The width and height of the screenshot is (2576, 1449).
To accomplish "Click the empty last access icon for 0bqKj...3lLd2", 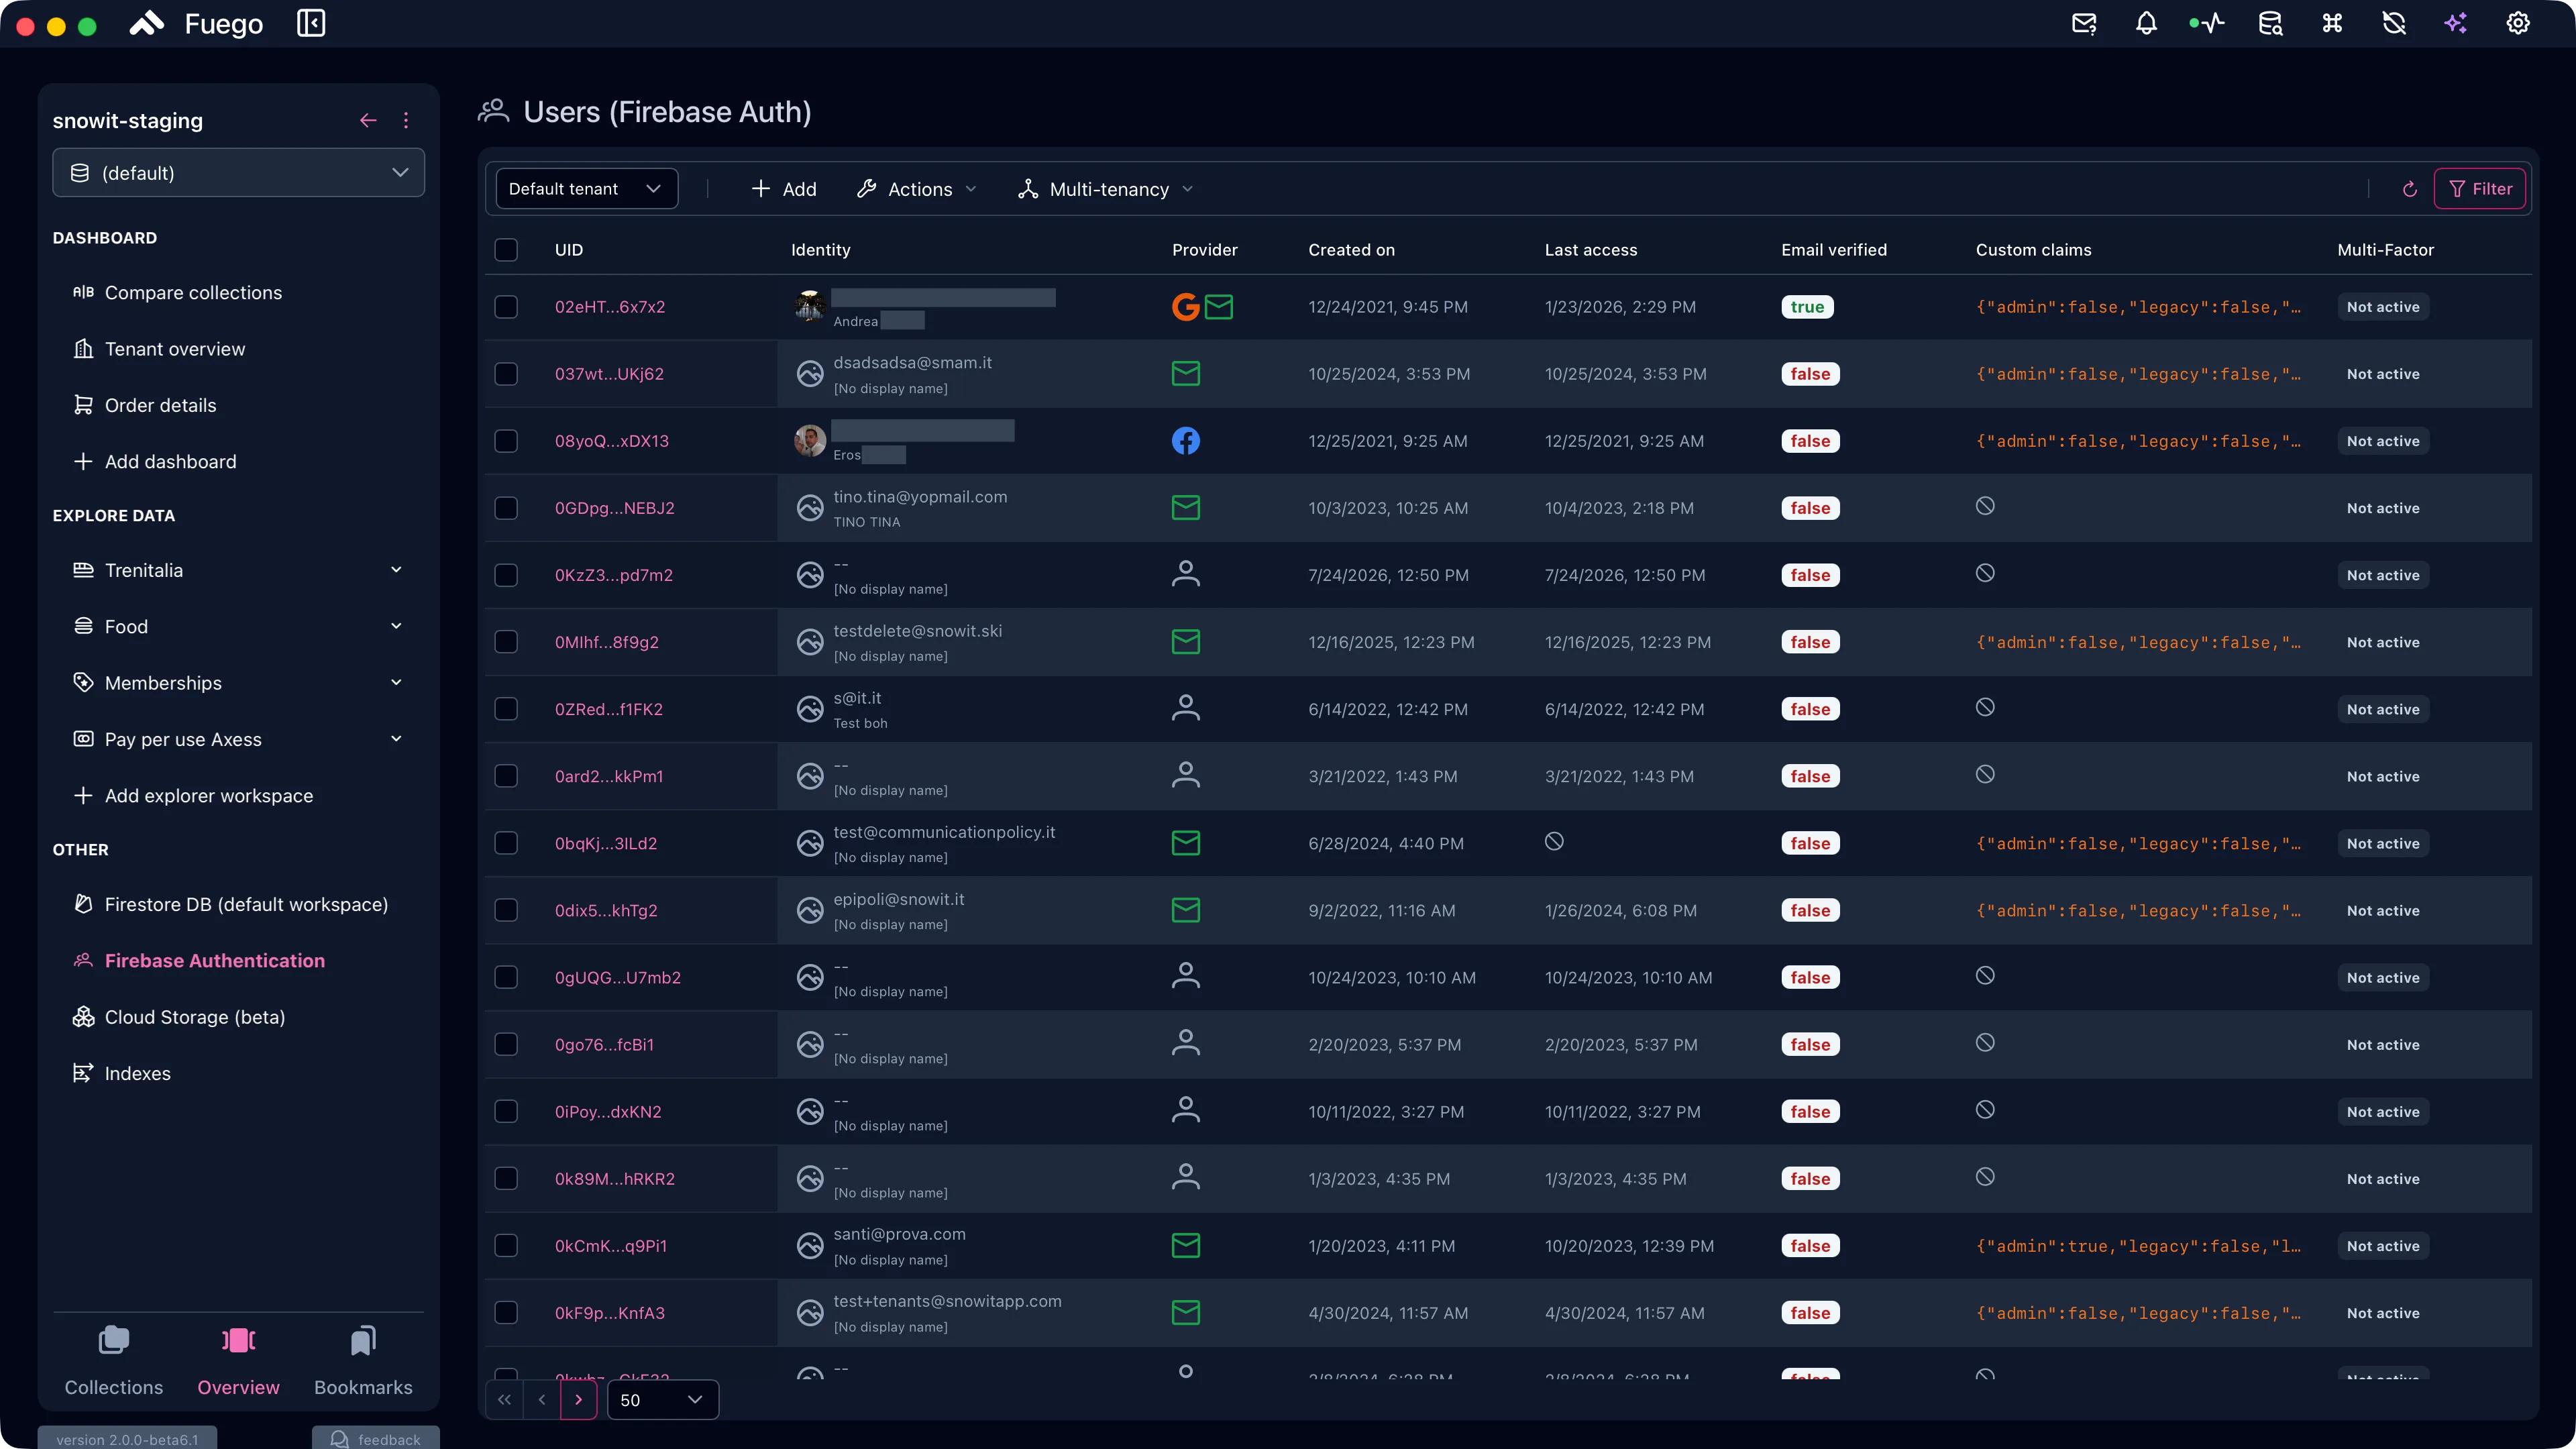I will (1554, 841).
